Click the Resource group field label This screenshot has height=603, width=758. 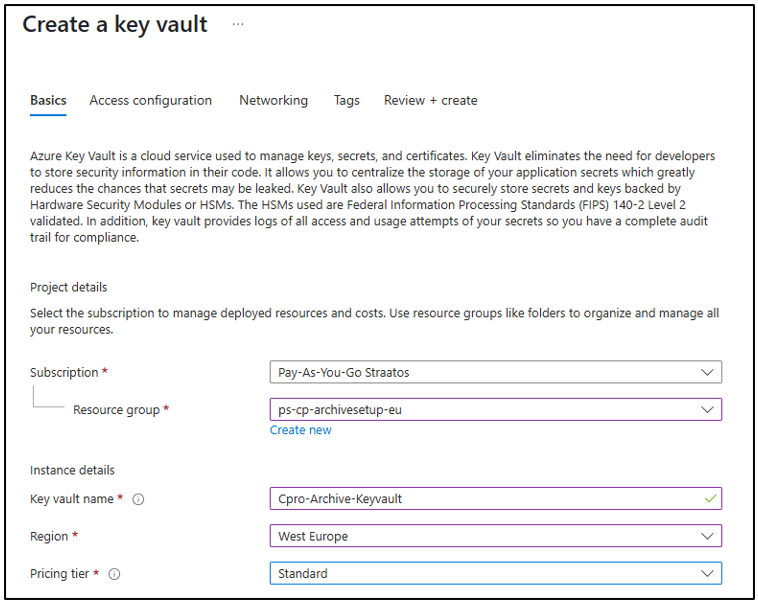116,409
